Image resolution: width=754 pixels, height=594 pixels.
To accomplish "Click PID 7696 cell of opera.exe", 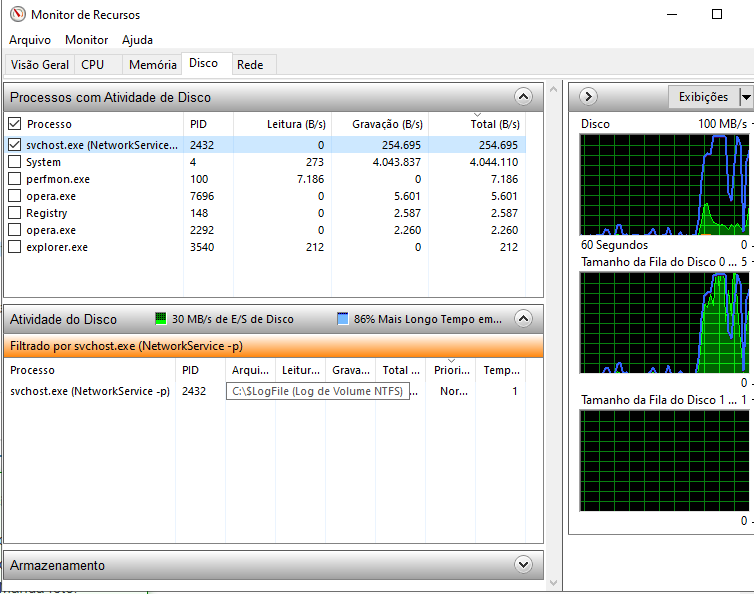I will click(202, 196).
